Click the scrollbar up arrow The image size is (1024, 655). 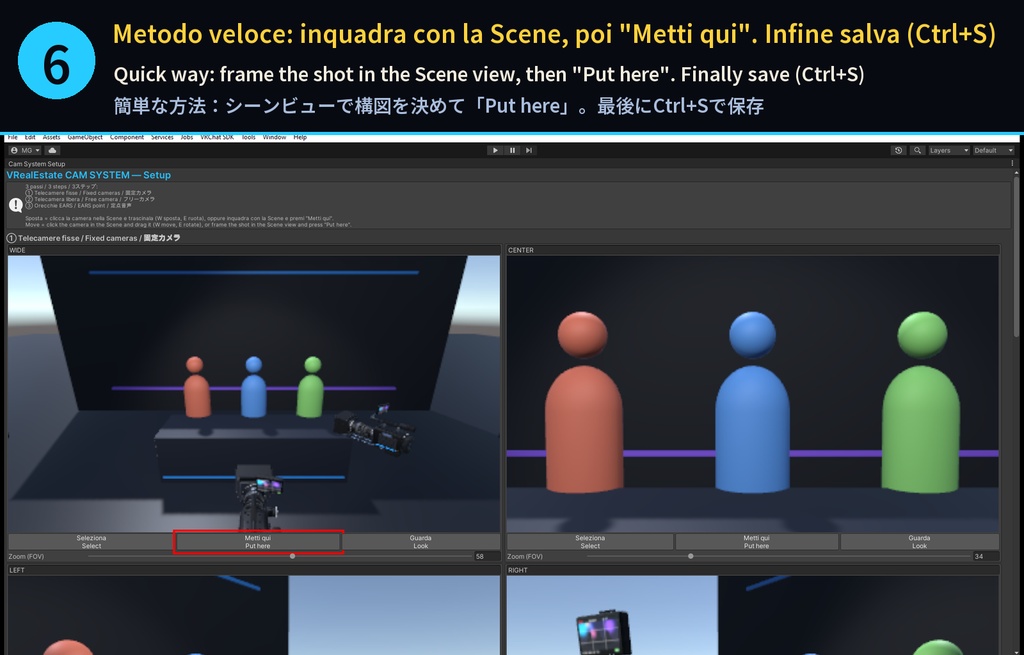[x=1016, y=173]
